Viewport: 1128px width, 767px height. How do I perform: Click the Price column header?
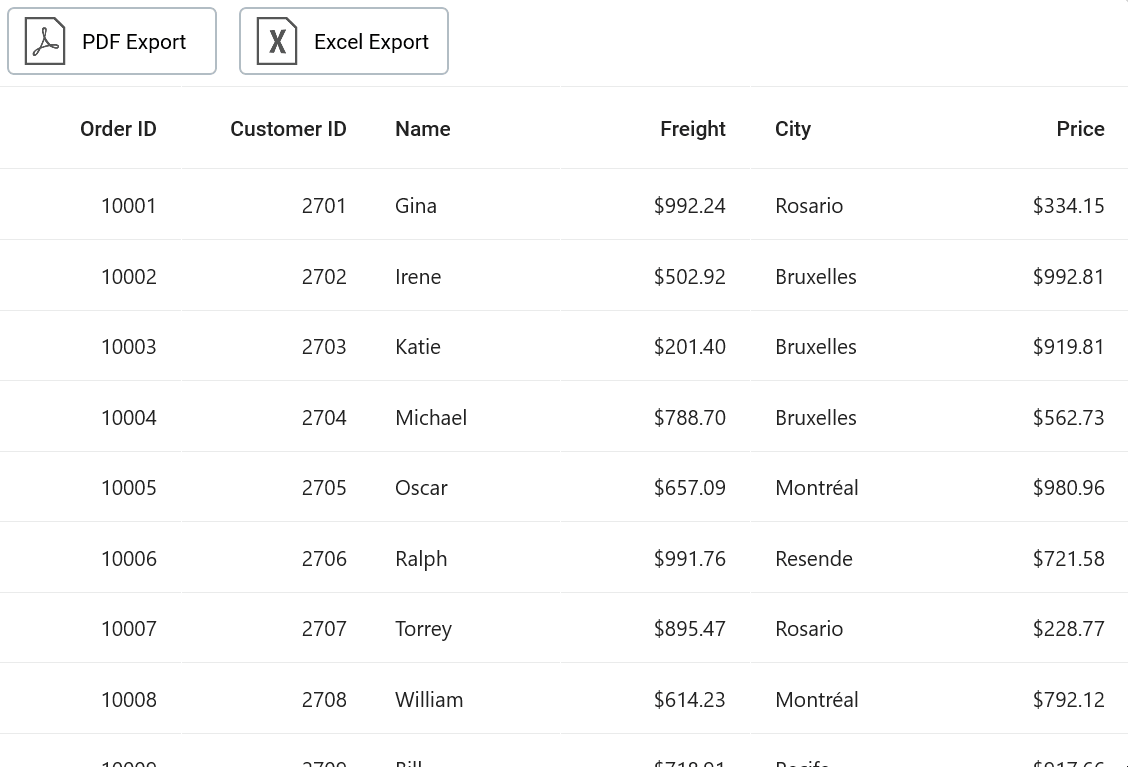click(1080, 129)
